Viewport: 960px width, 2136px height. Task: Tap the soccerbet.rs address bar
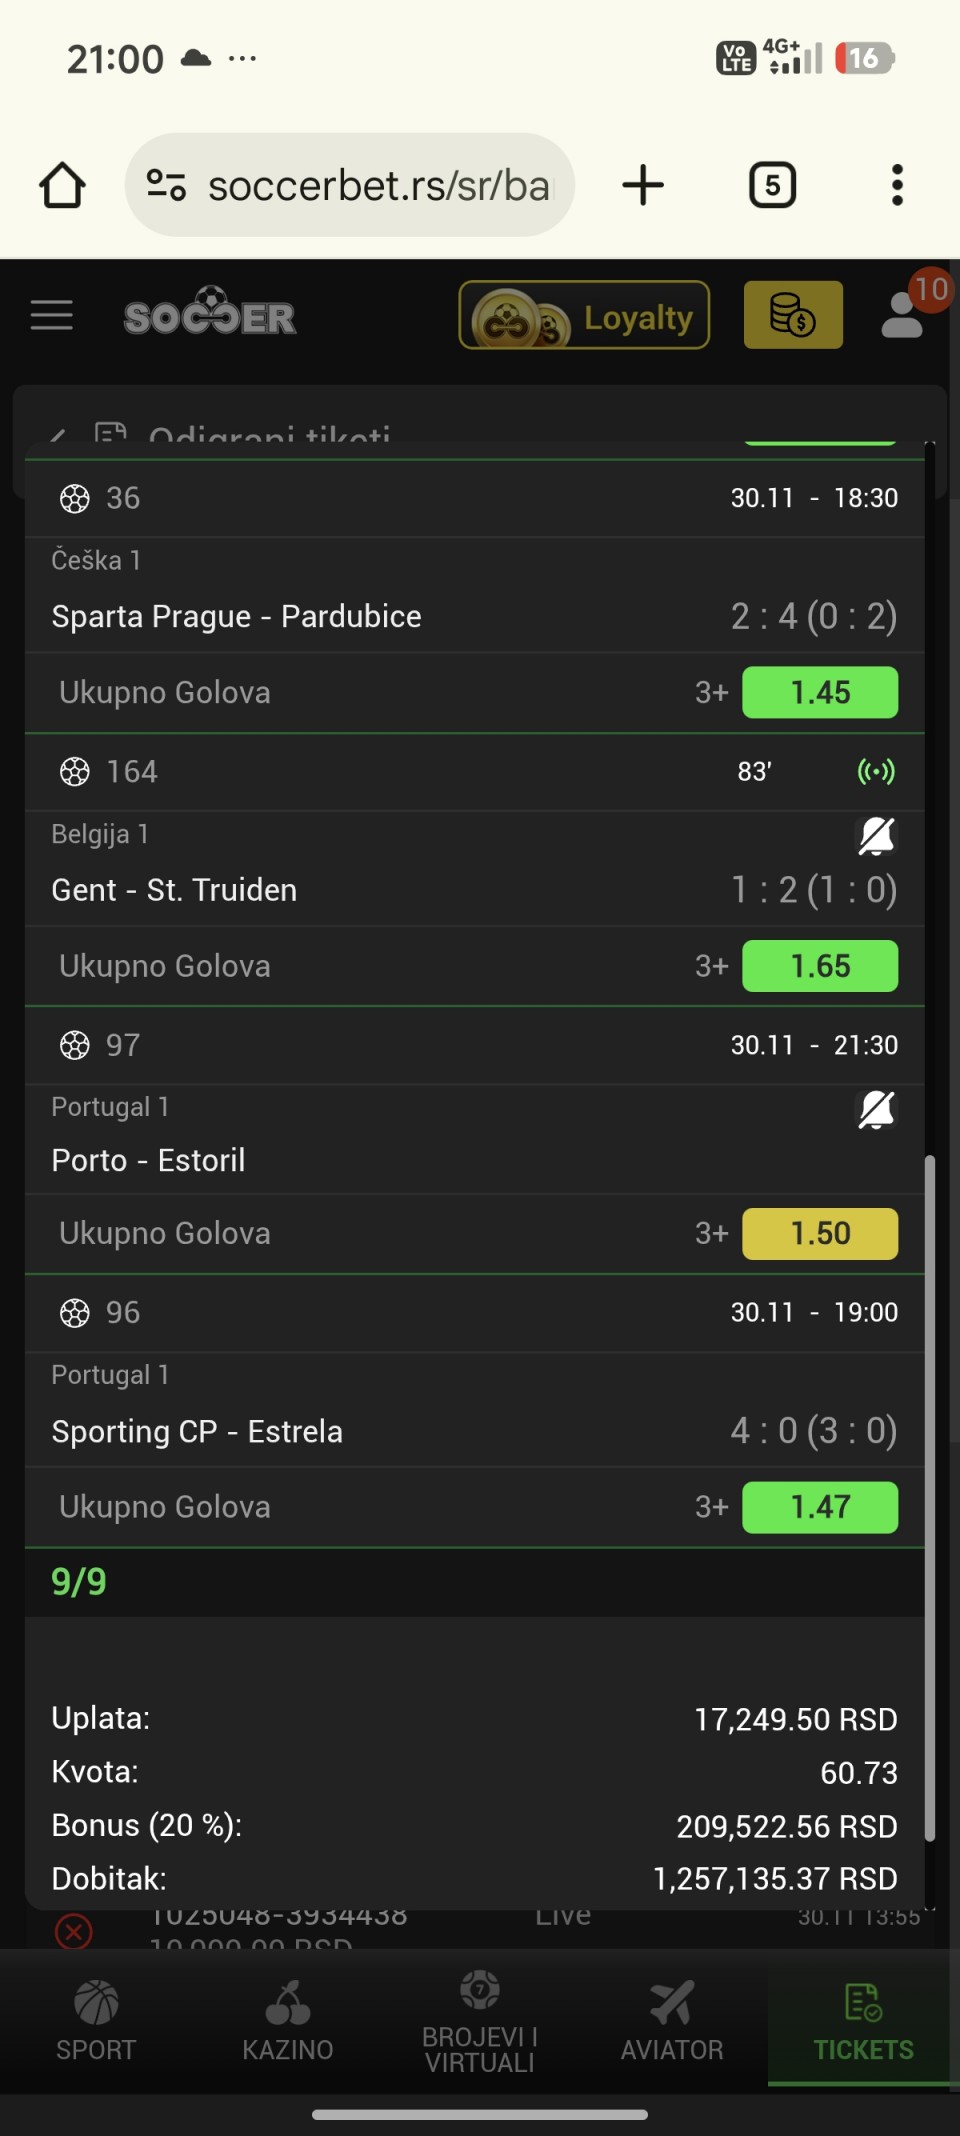click(350, 185)
